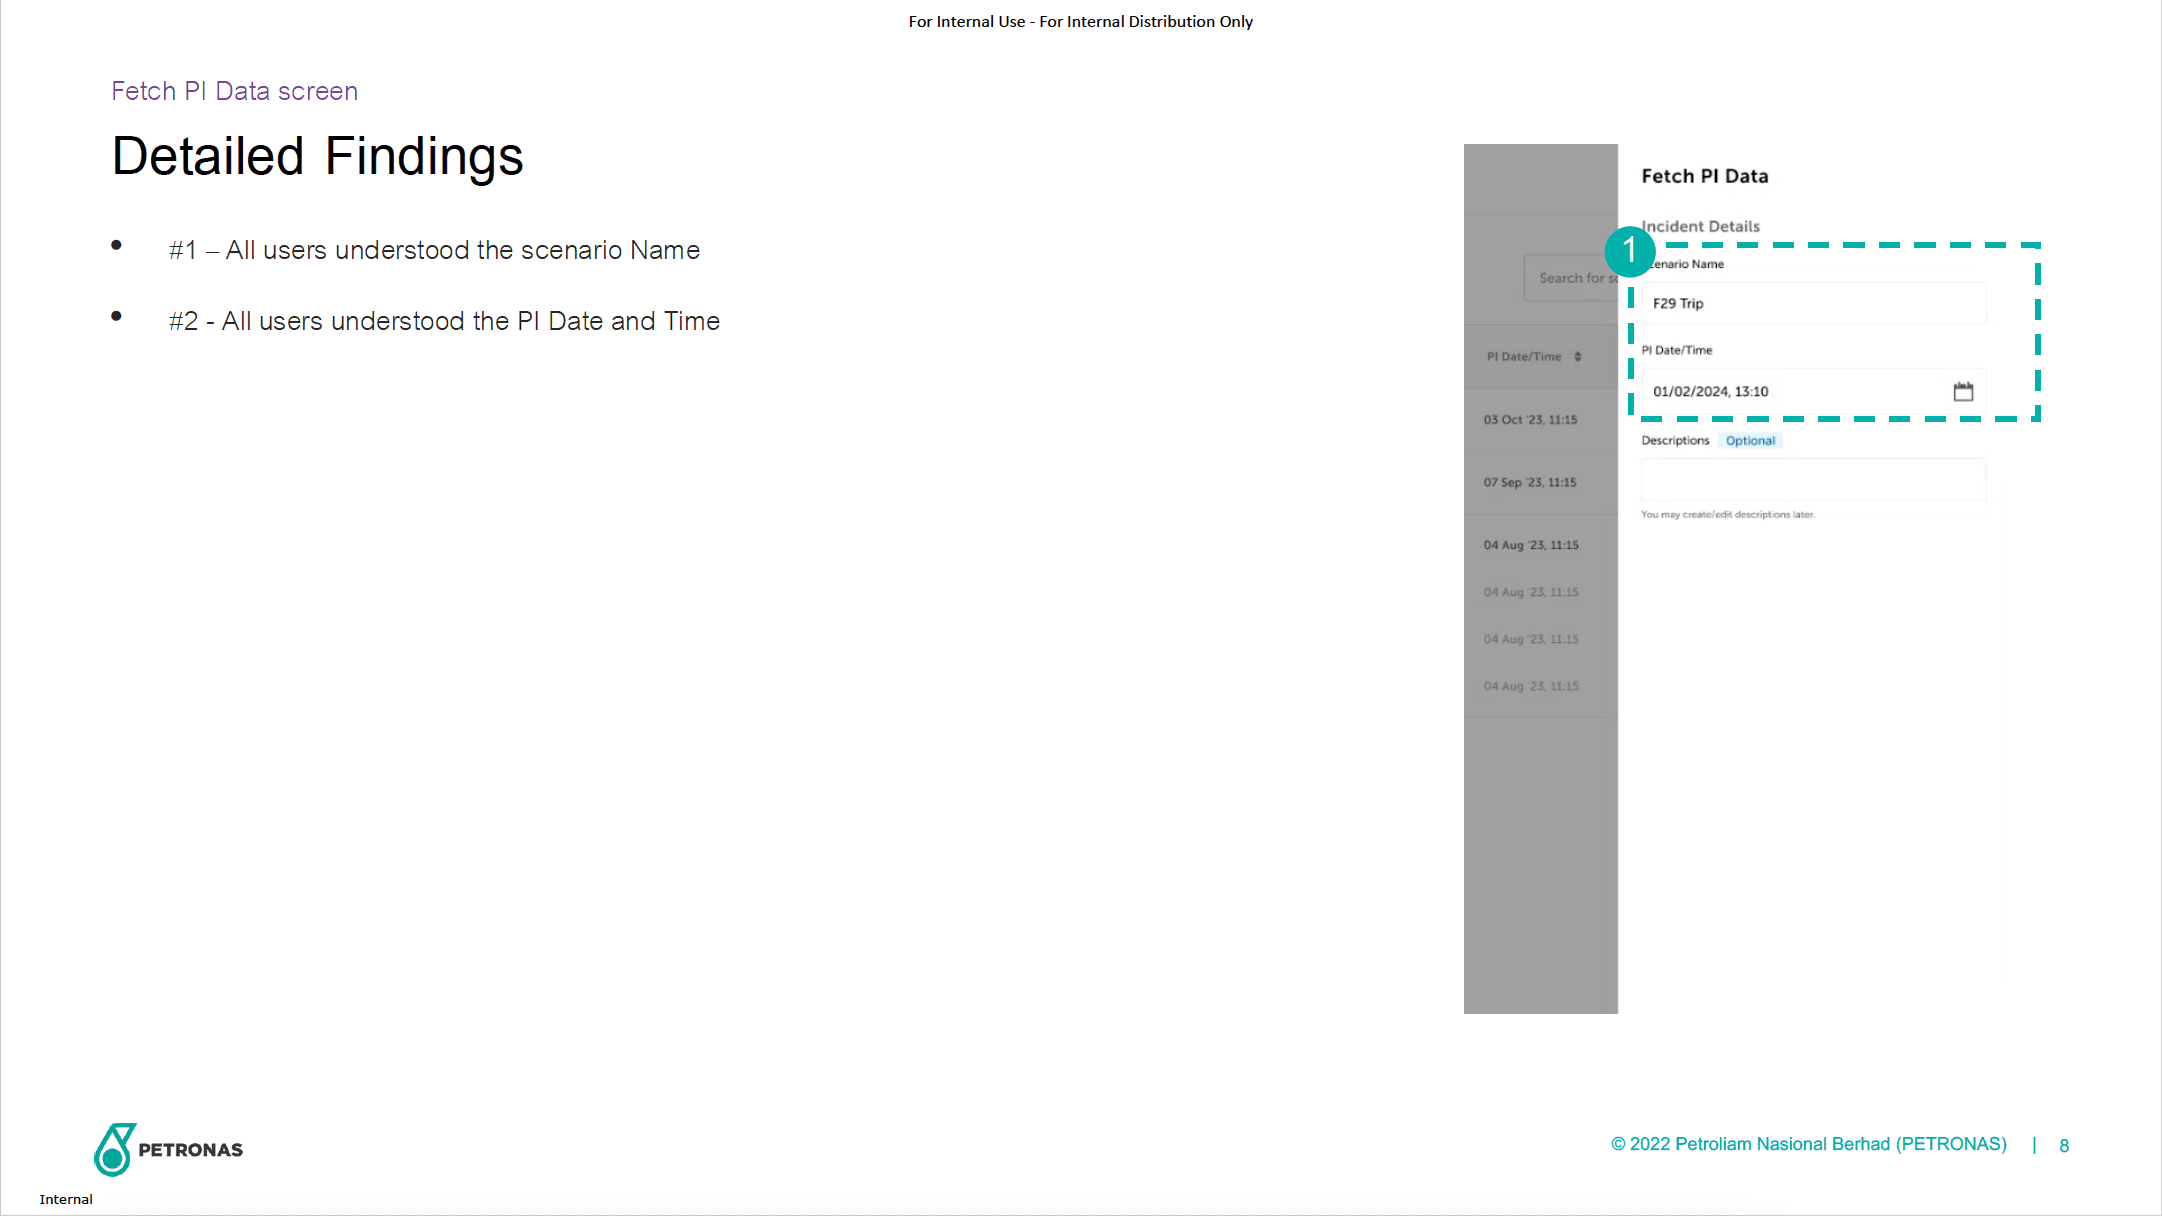This screenshot has width=2162, height=1216.
Task: Click the PETRONAS logo
Action: 168,1149
